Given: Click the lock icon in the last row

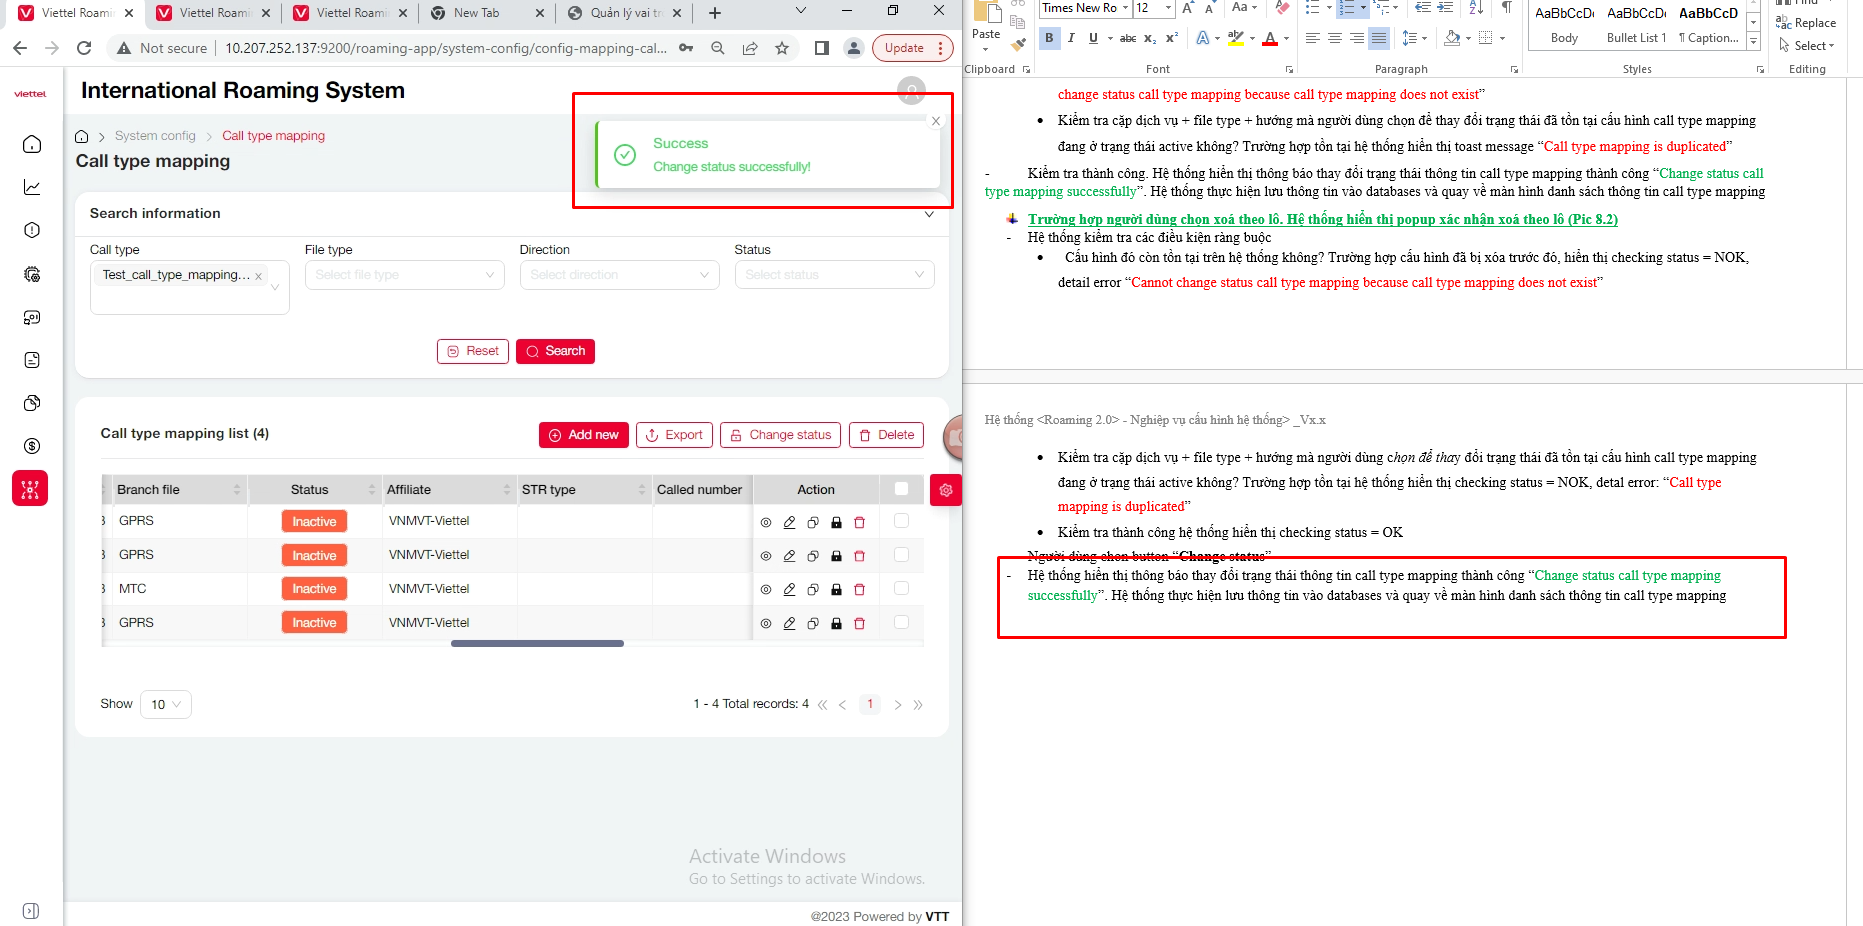Looking at the screenshot, I should click(836, 624).
